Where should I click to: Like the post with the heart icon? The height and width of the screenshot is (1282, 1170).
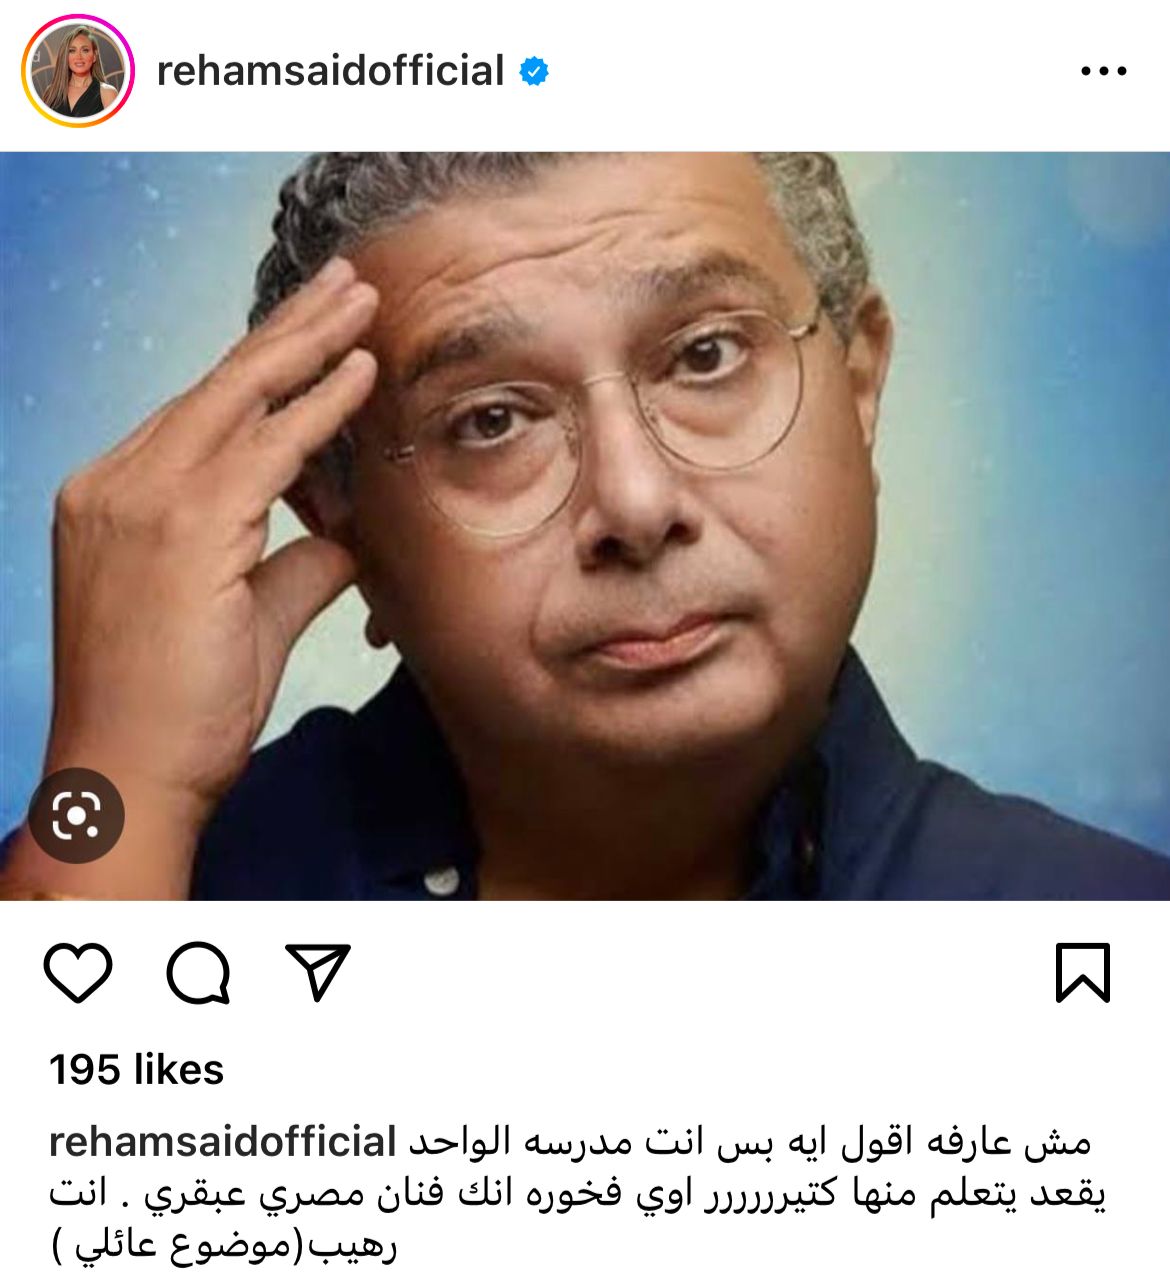(x=78, y=972)
